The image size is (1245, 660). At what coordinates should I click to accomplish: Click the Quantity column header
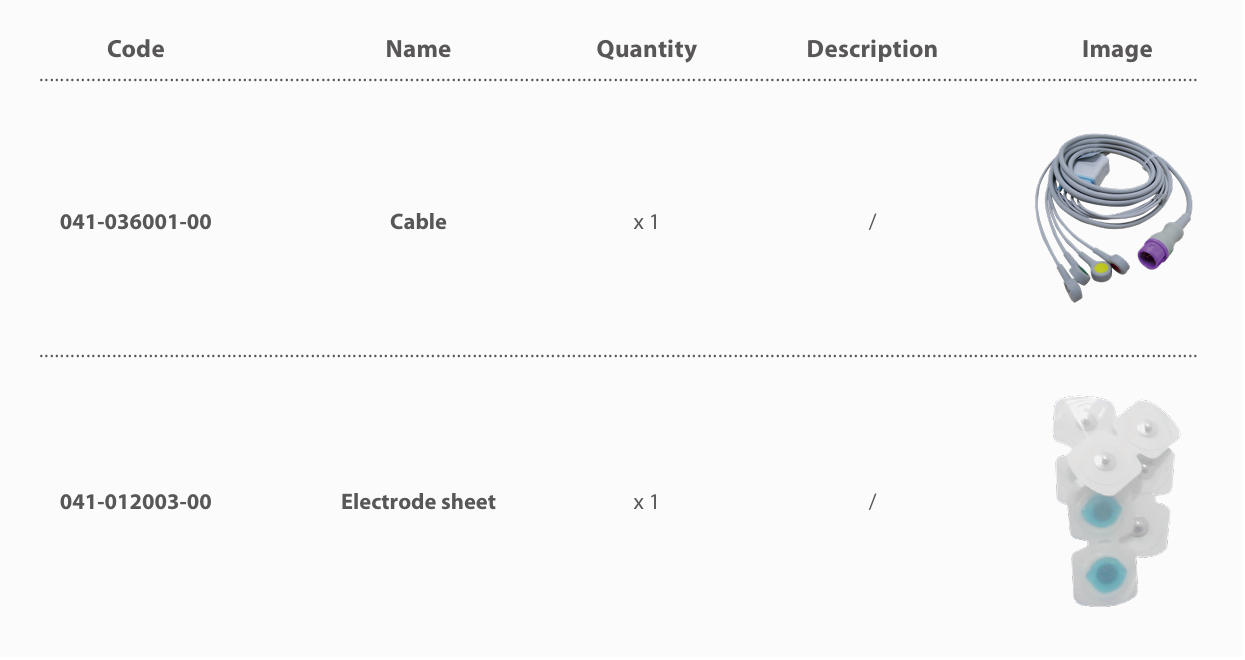click(x=646, y=49)
